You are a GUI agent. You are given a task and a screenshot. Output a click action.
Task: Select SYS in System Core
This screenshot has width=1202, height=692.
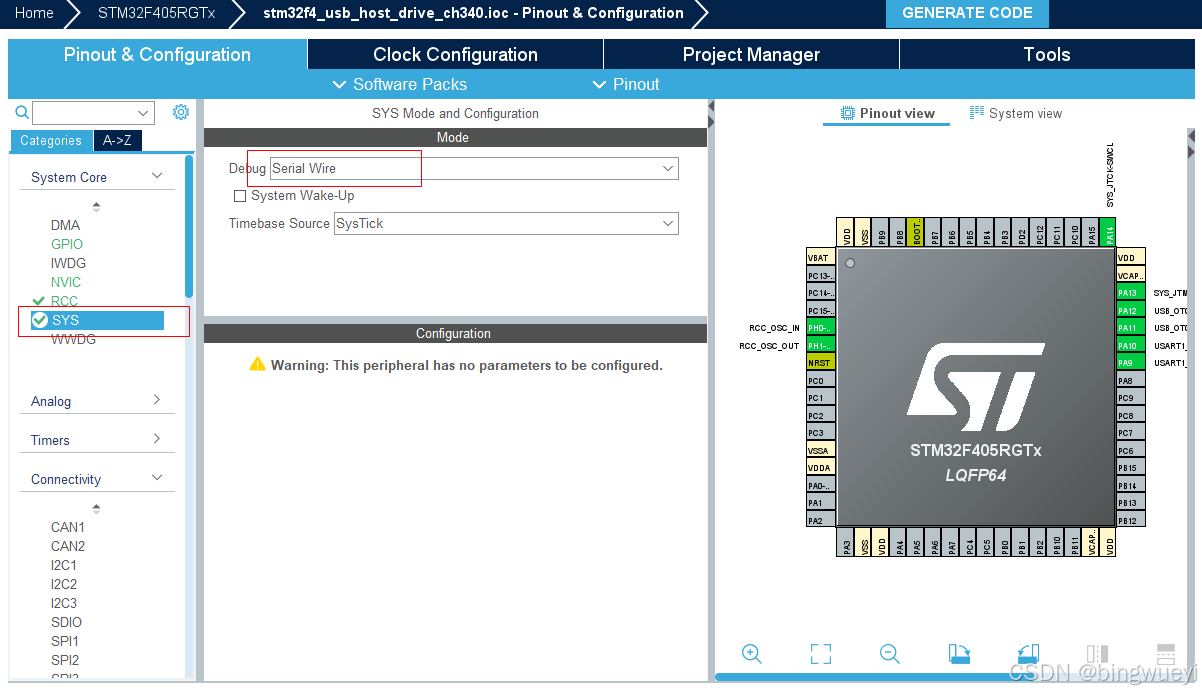pos(97,320)
